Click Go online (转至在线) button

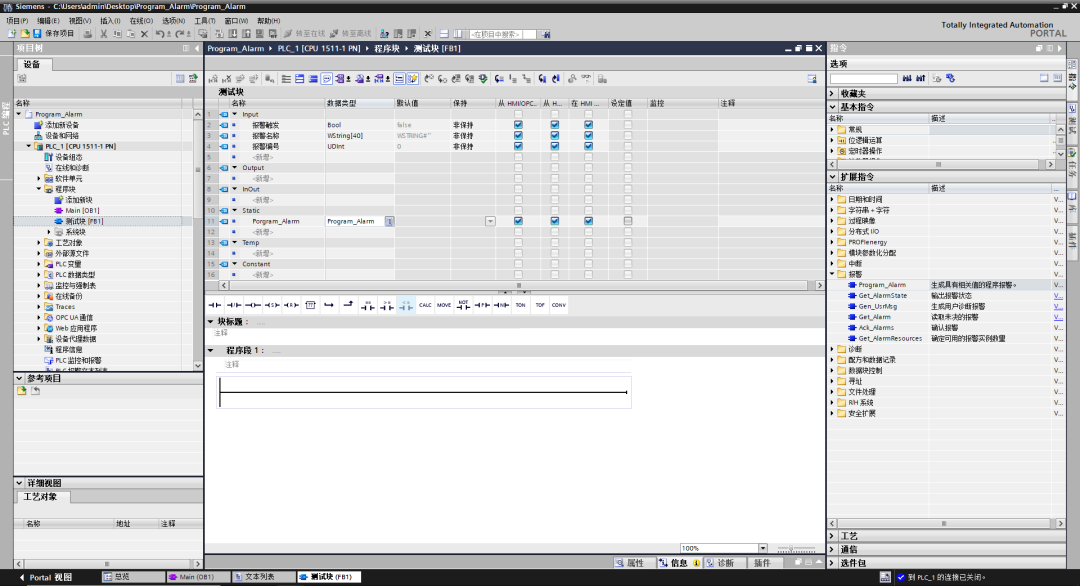pyautogui.click(x=304, y=34)
